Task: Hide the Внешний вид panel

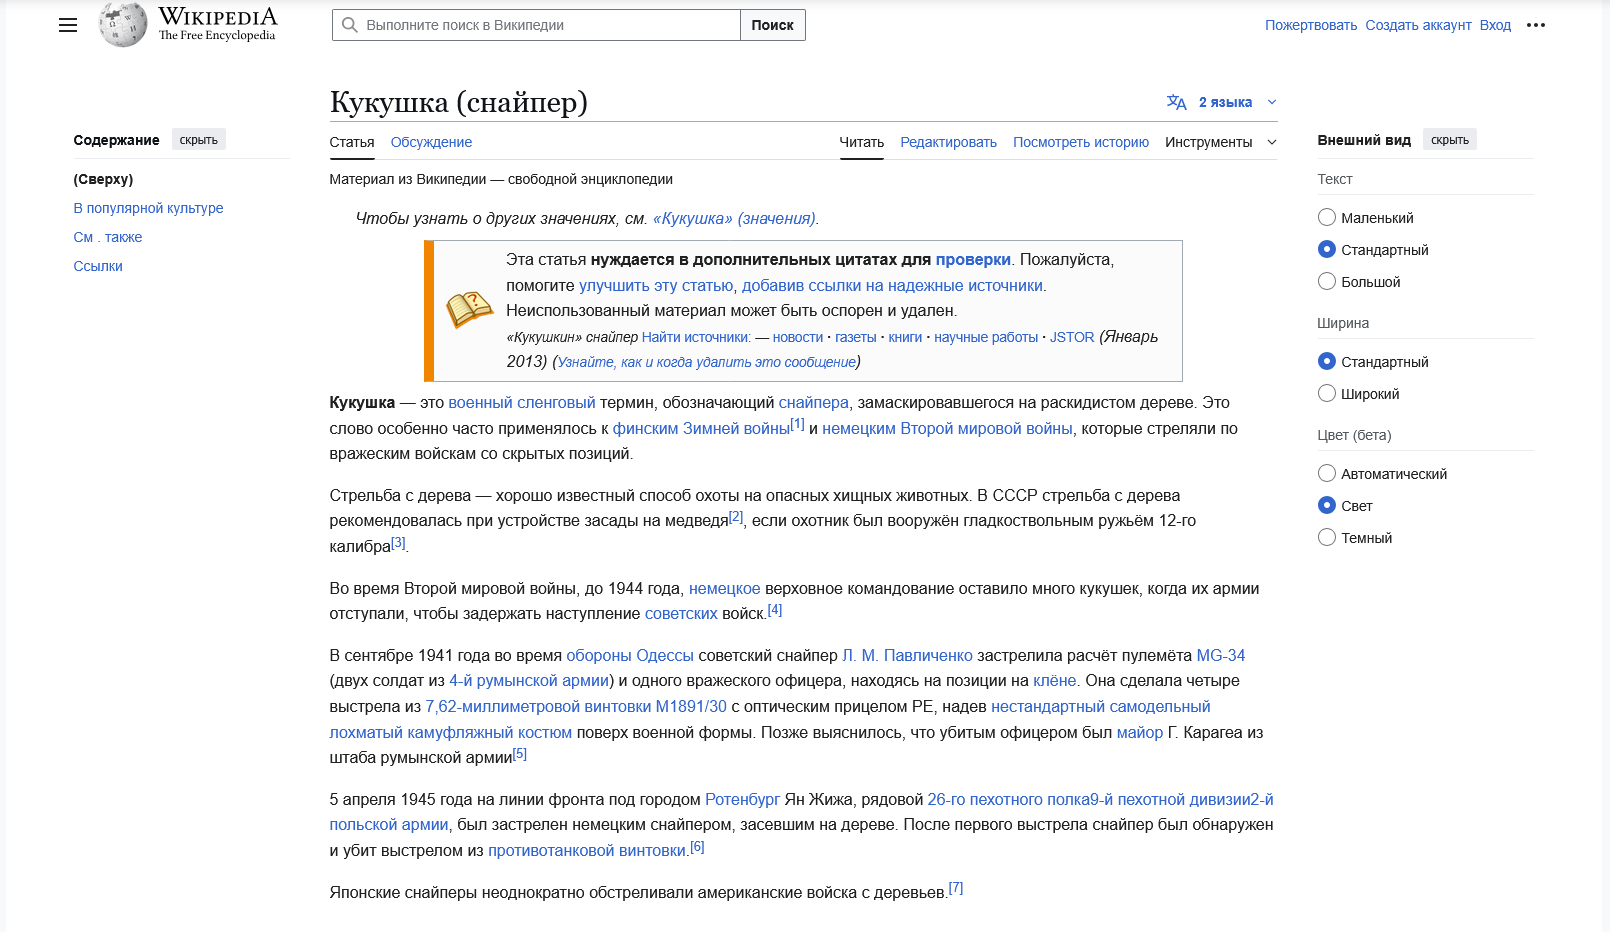Action: (x=1450, y=140)
